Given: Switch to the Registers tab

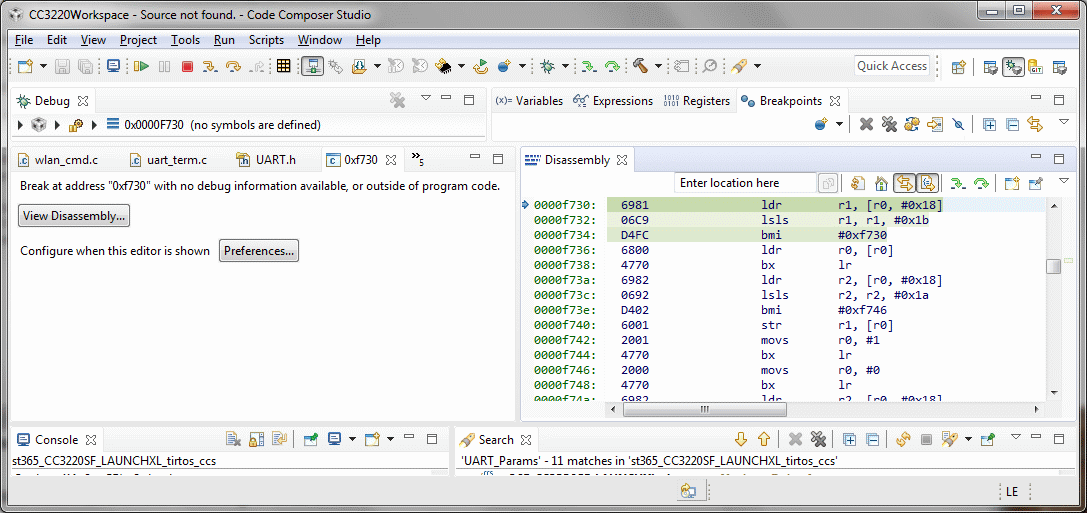Looking at the screenshot, I should click(697, 101).
